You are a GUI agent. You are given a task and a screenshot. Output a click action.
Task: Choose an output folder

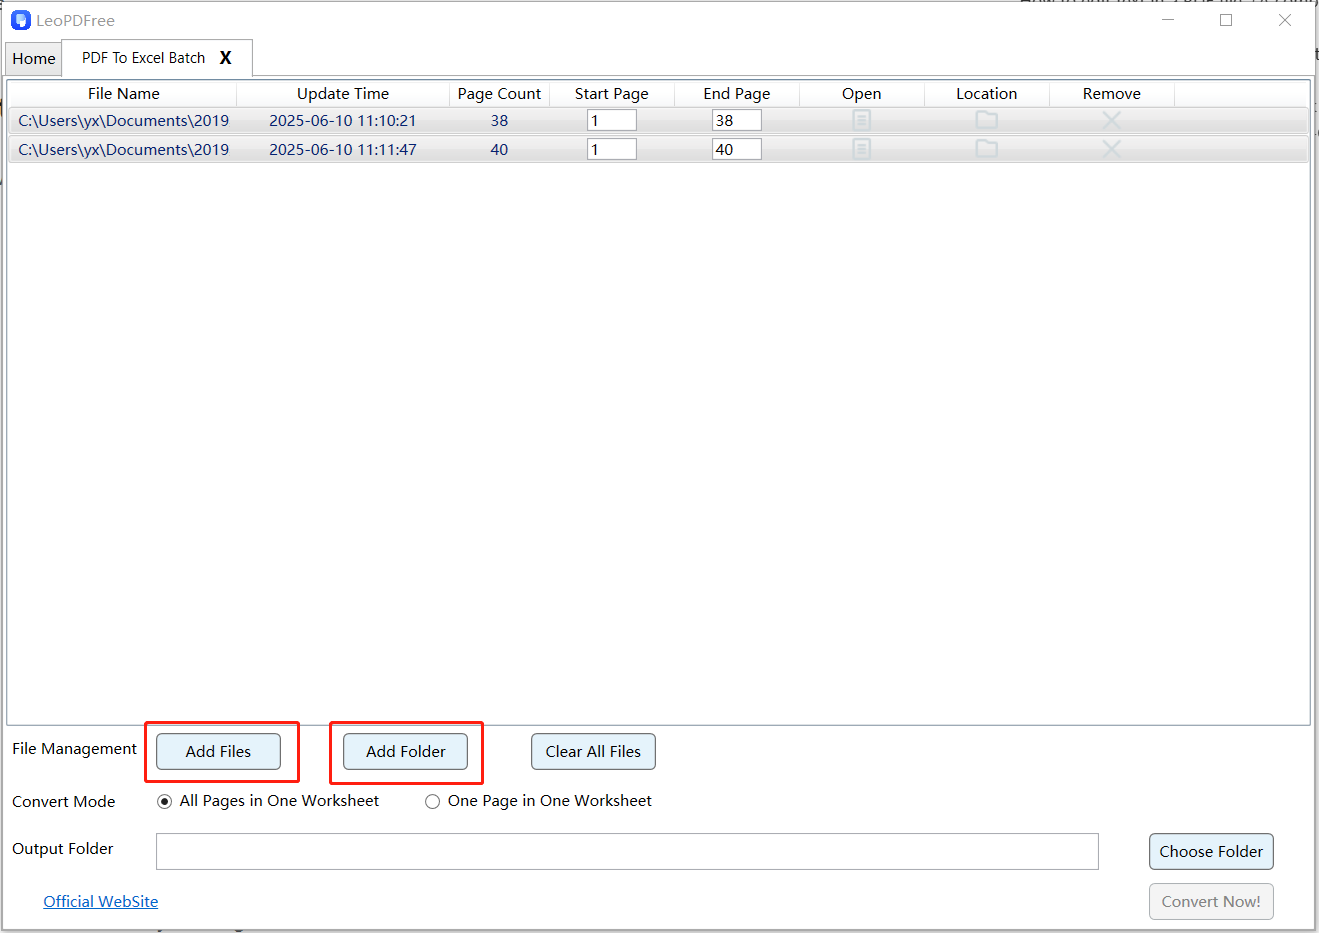1211,851
